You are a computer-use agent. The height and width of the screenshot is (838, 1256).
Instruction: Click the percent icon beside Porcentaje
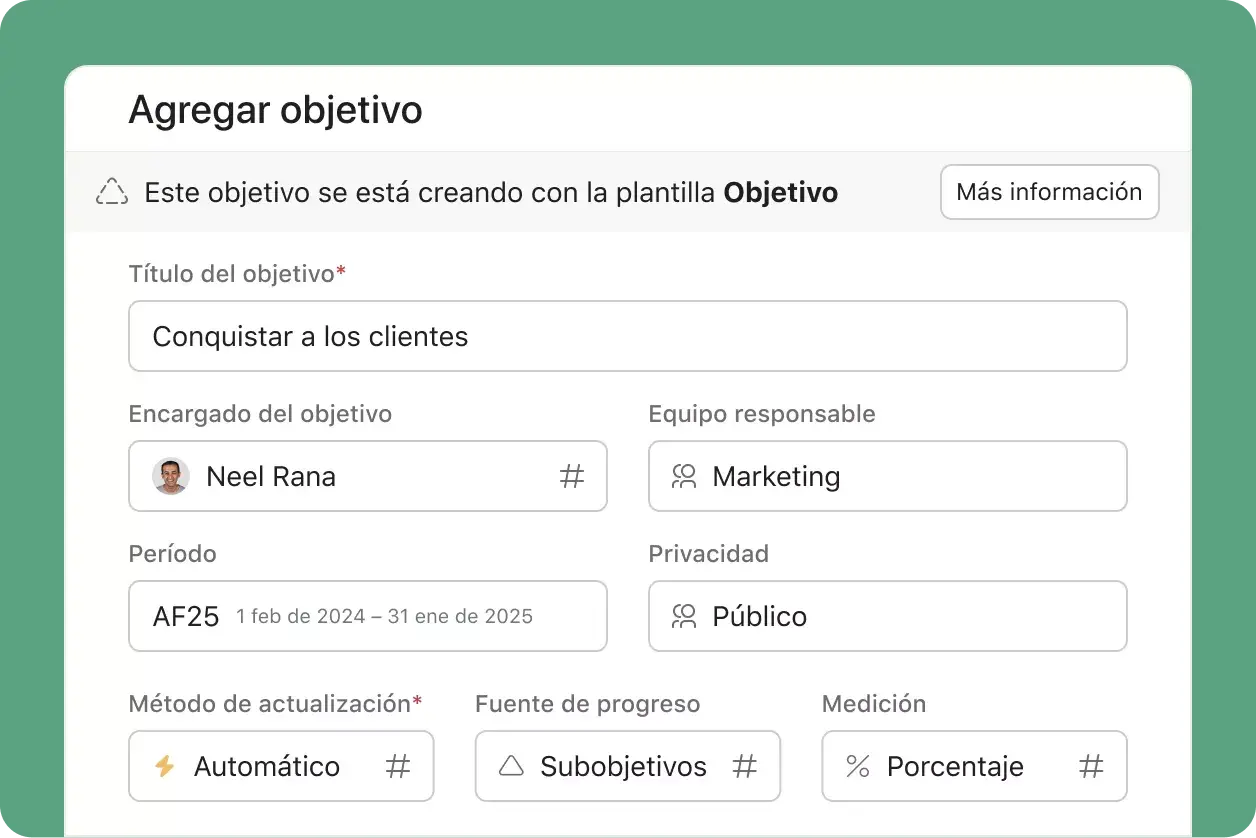coord(858,766)
